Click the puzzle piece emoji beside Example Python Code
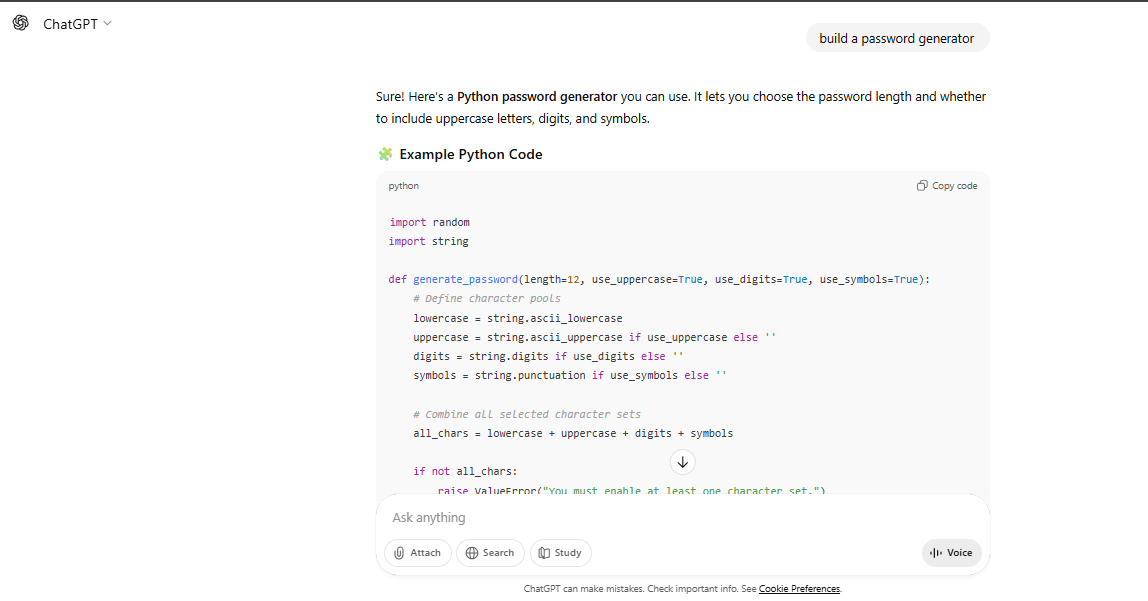 tap(385, 154)
